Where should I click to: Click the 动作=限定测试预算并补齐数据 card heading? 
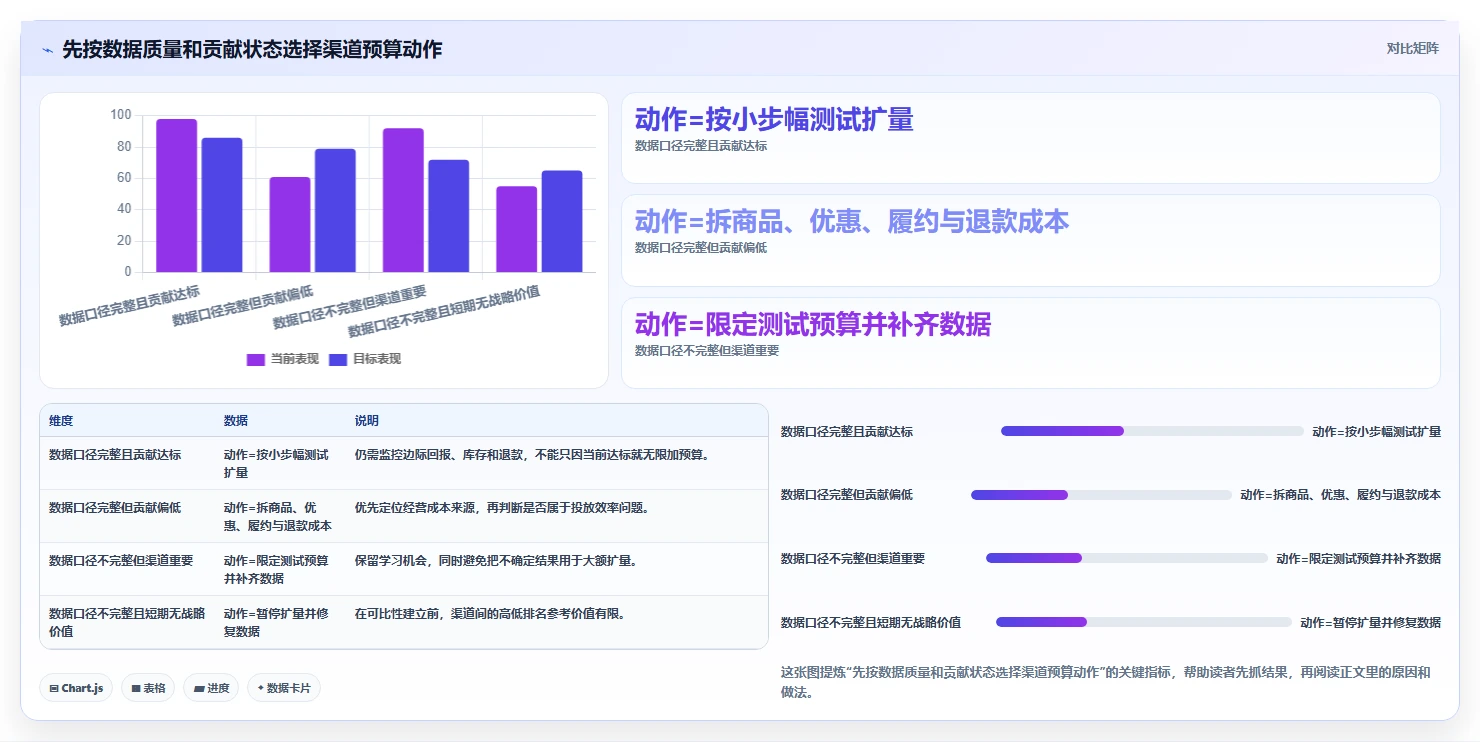point(813,324)
